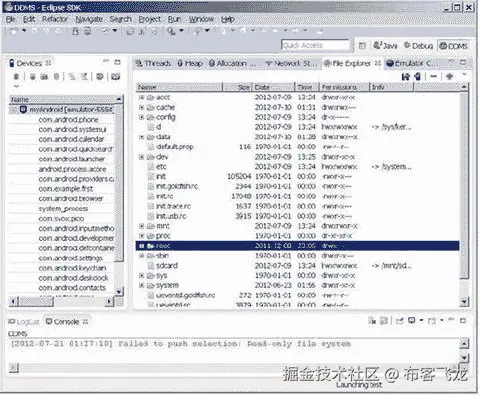Switch to the LogCat tab
The width and height of the screenshot is (480, 395).
[24, 322]
